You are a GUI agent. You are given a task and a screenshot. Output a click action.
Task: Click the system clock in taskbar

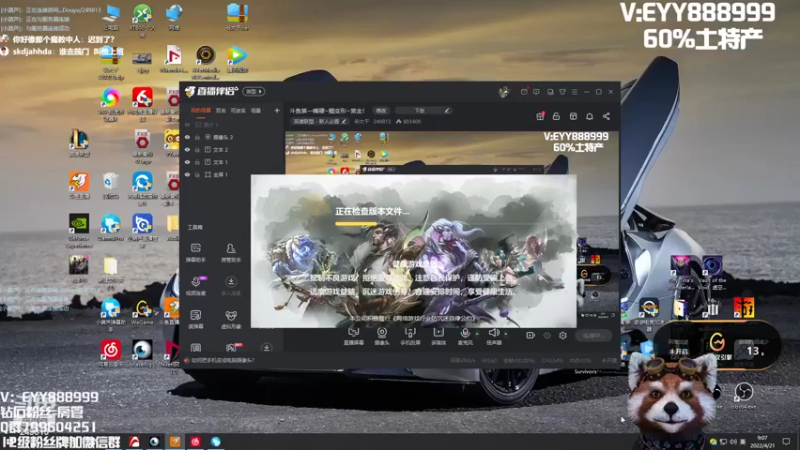coord(762,441)
